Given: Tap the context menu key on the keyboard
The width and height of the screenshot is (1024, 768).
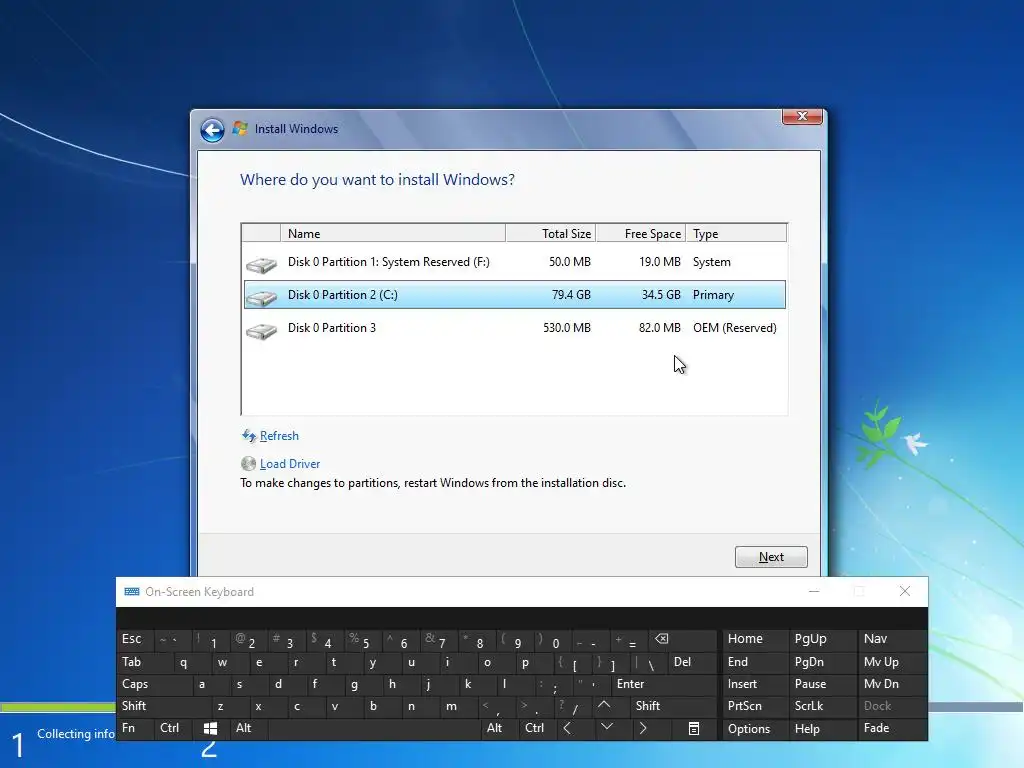Looking at the screenshot, I should pyautogui.click(x=694, y=728).
